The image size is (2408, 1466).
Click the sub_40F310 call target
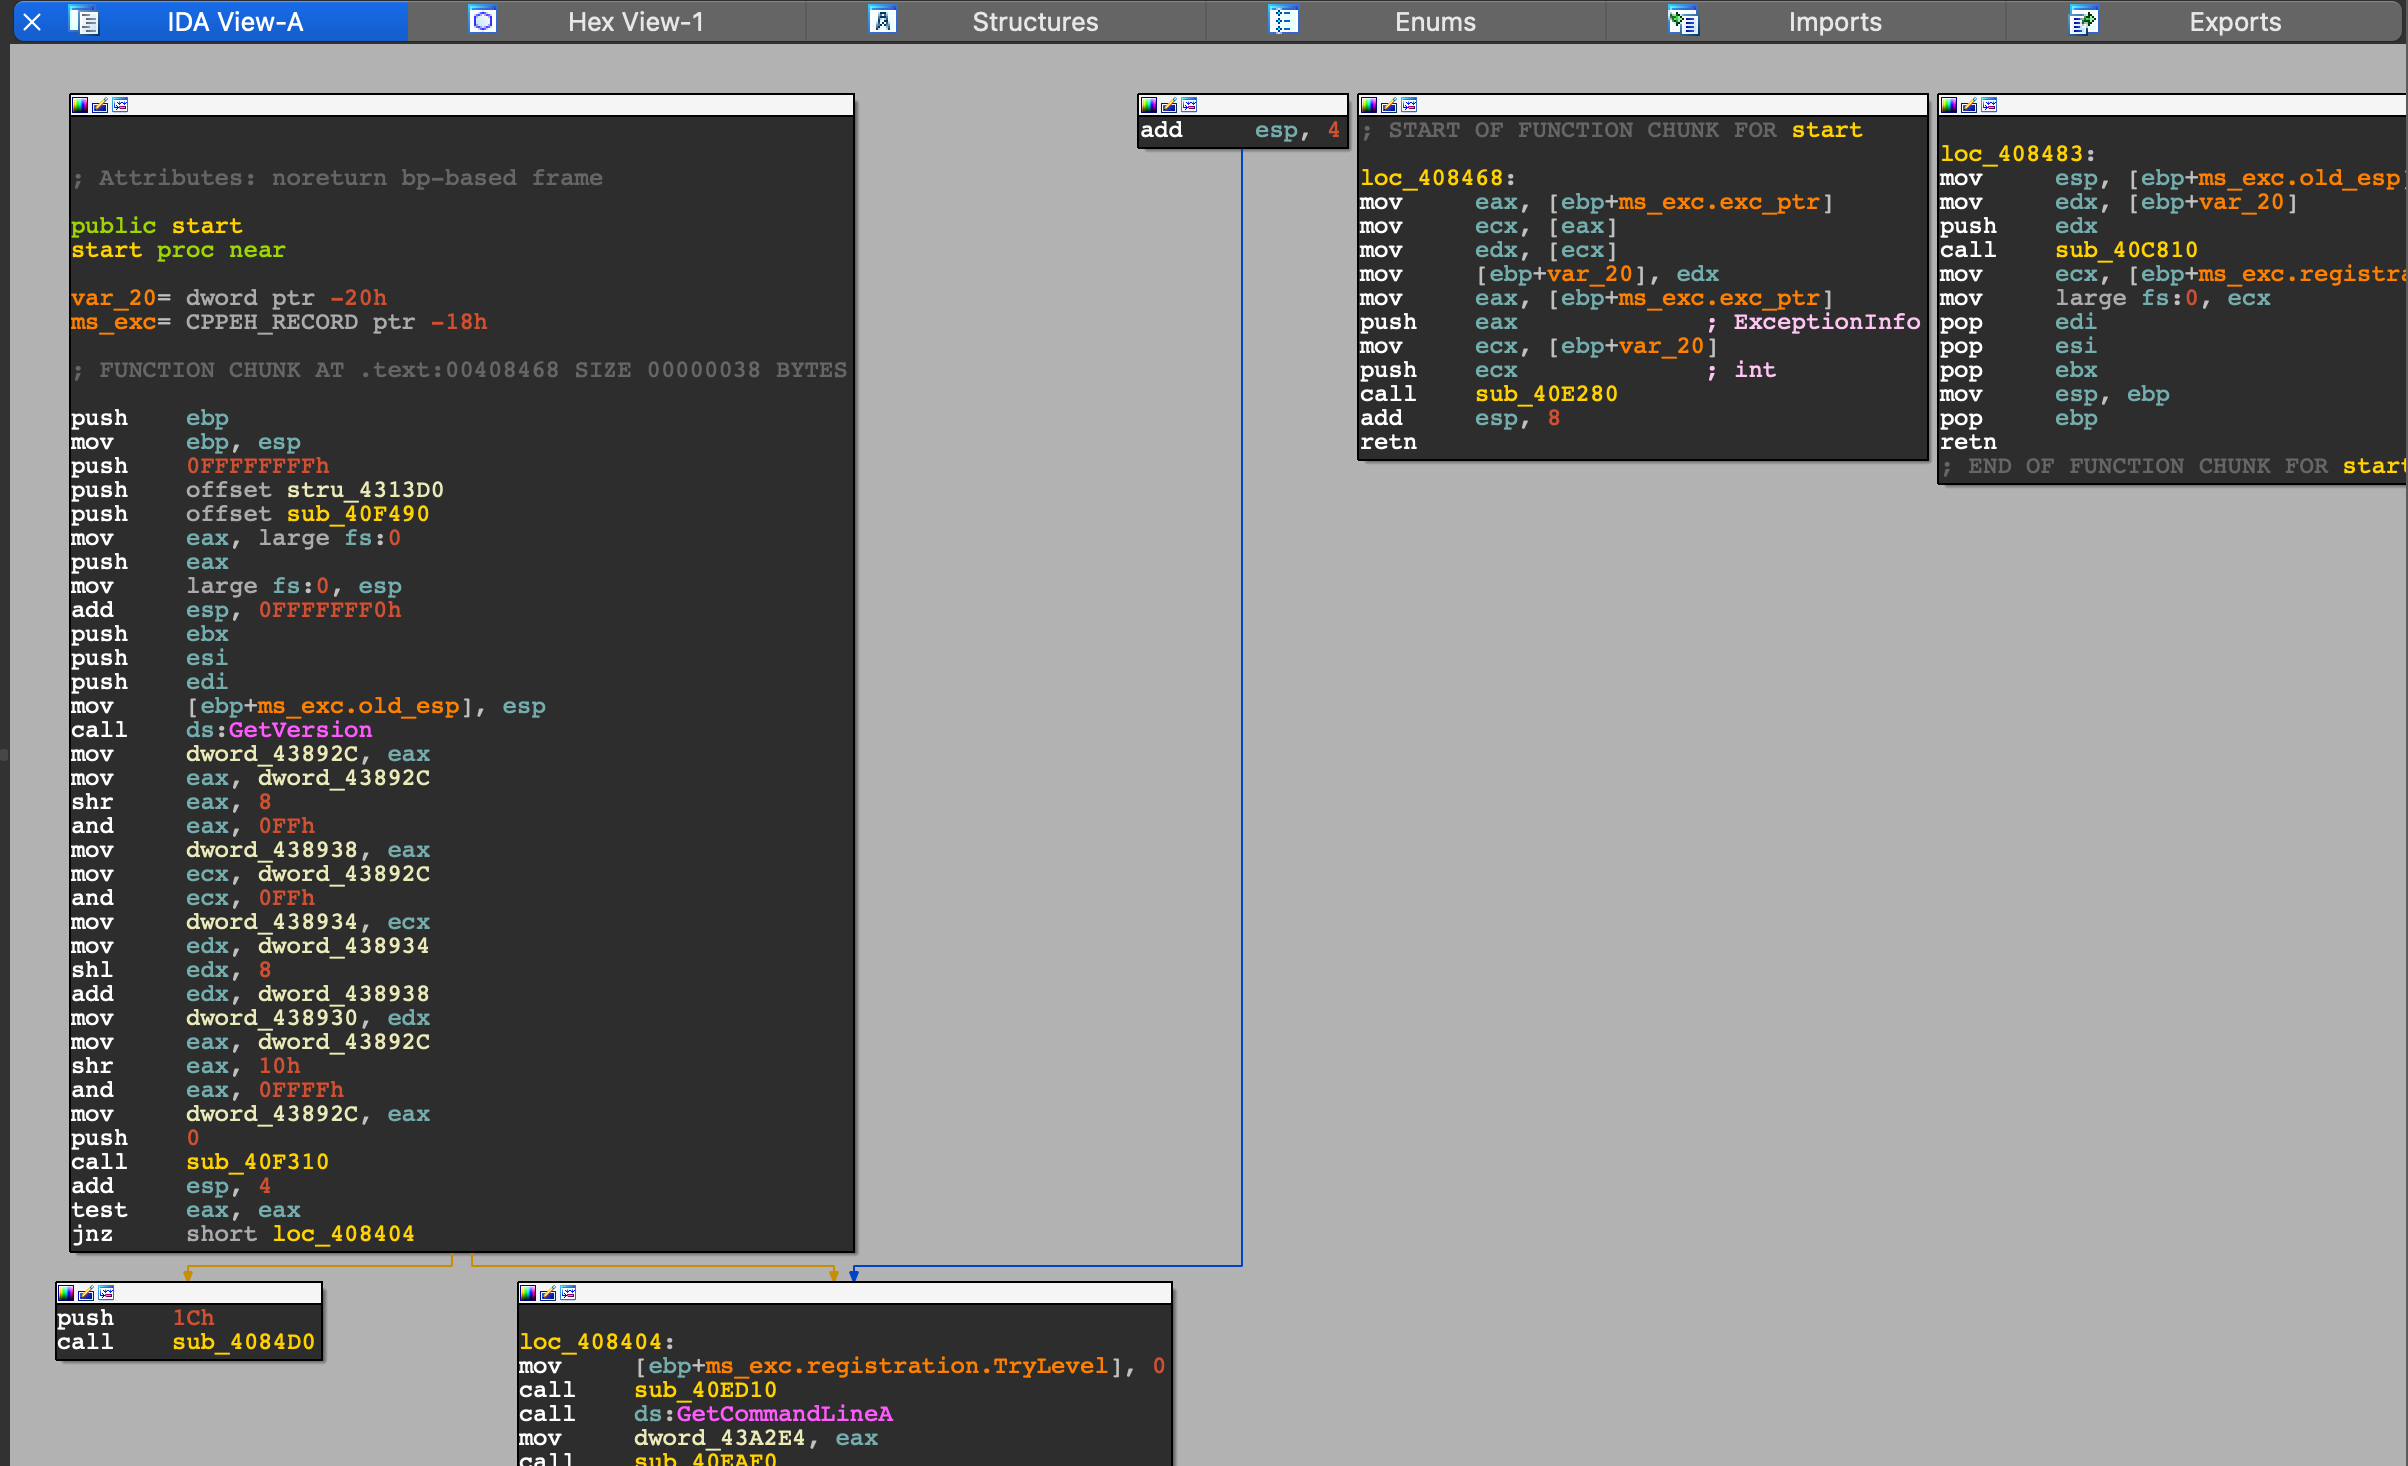point(257,1162)
